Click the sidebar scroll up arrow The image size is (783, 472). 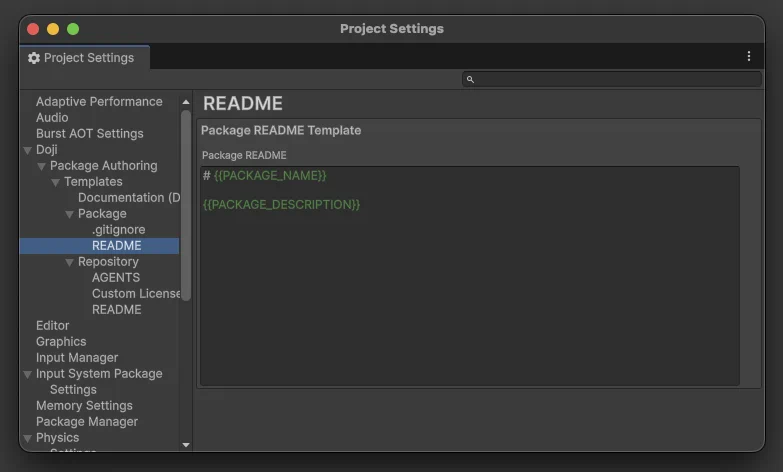(x=186, y=102)
